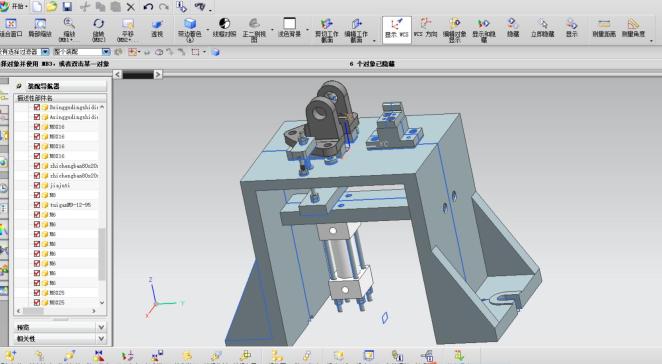Click the 描述性部件名 column header
662x364 pixels.
pos(35,98)
